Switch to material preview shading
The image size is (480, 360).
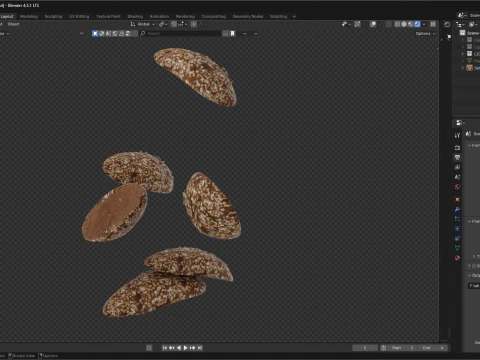click(411, 24)
